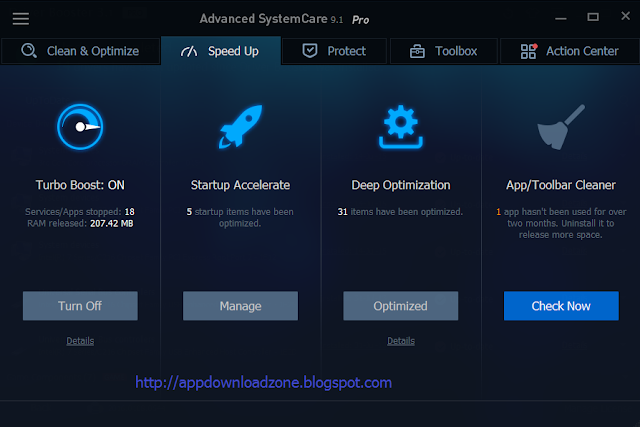The width and height of the screenshot is (640, 427).
Task: Click the App/Toolbar Cleaner heading
Action: (x=561, y=185)
